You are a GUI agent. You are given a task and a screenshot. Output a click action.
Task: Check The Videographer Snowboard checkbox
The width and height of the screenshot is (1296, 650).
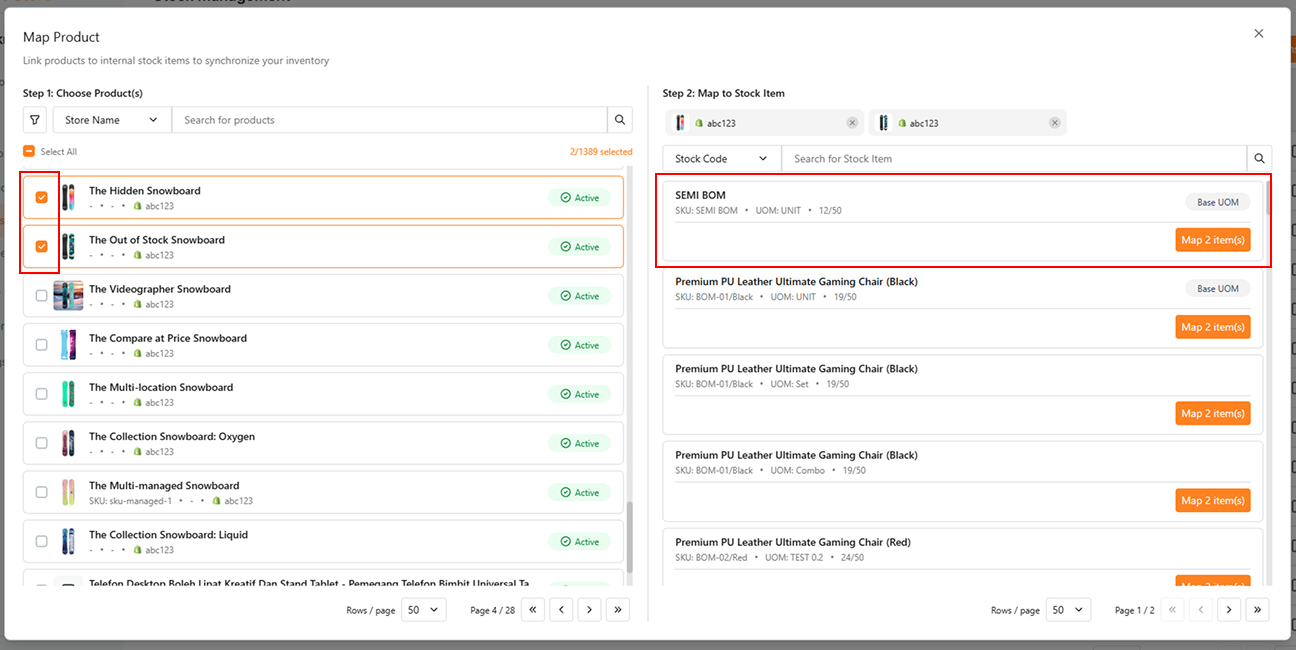41,295
